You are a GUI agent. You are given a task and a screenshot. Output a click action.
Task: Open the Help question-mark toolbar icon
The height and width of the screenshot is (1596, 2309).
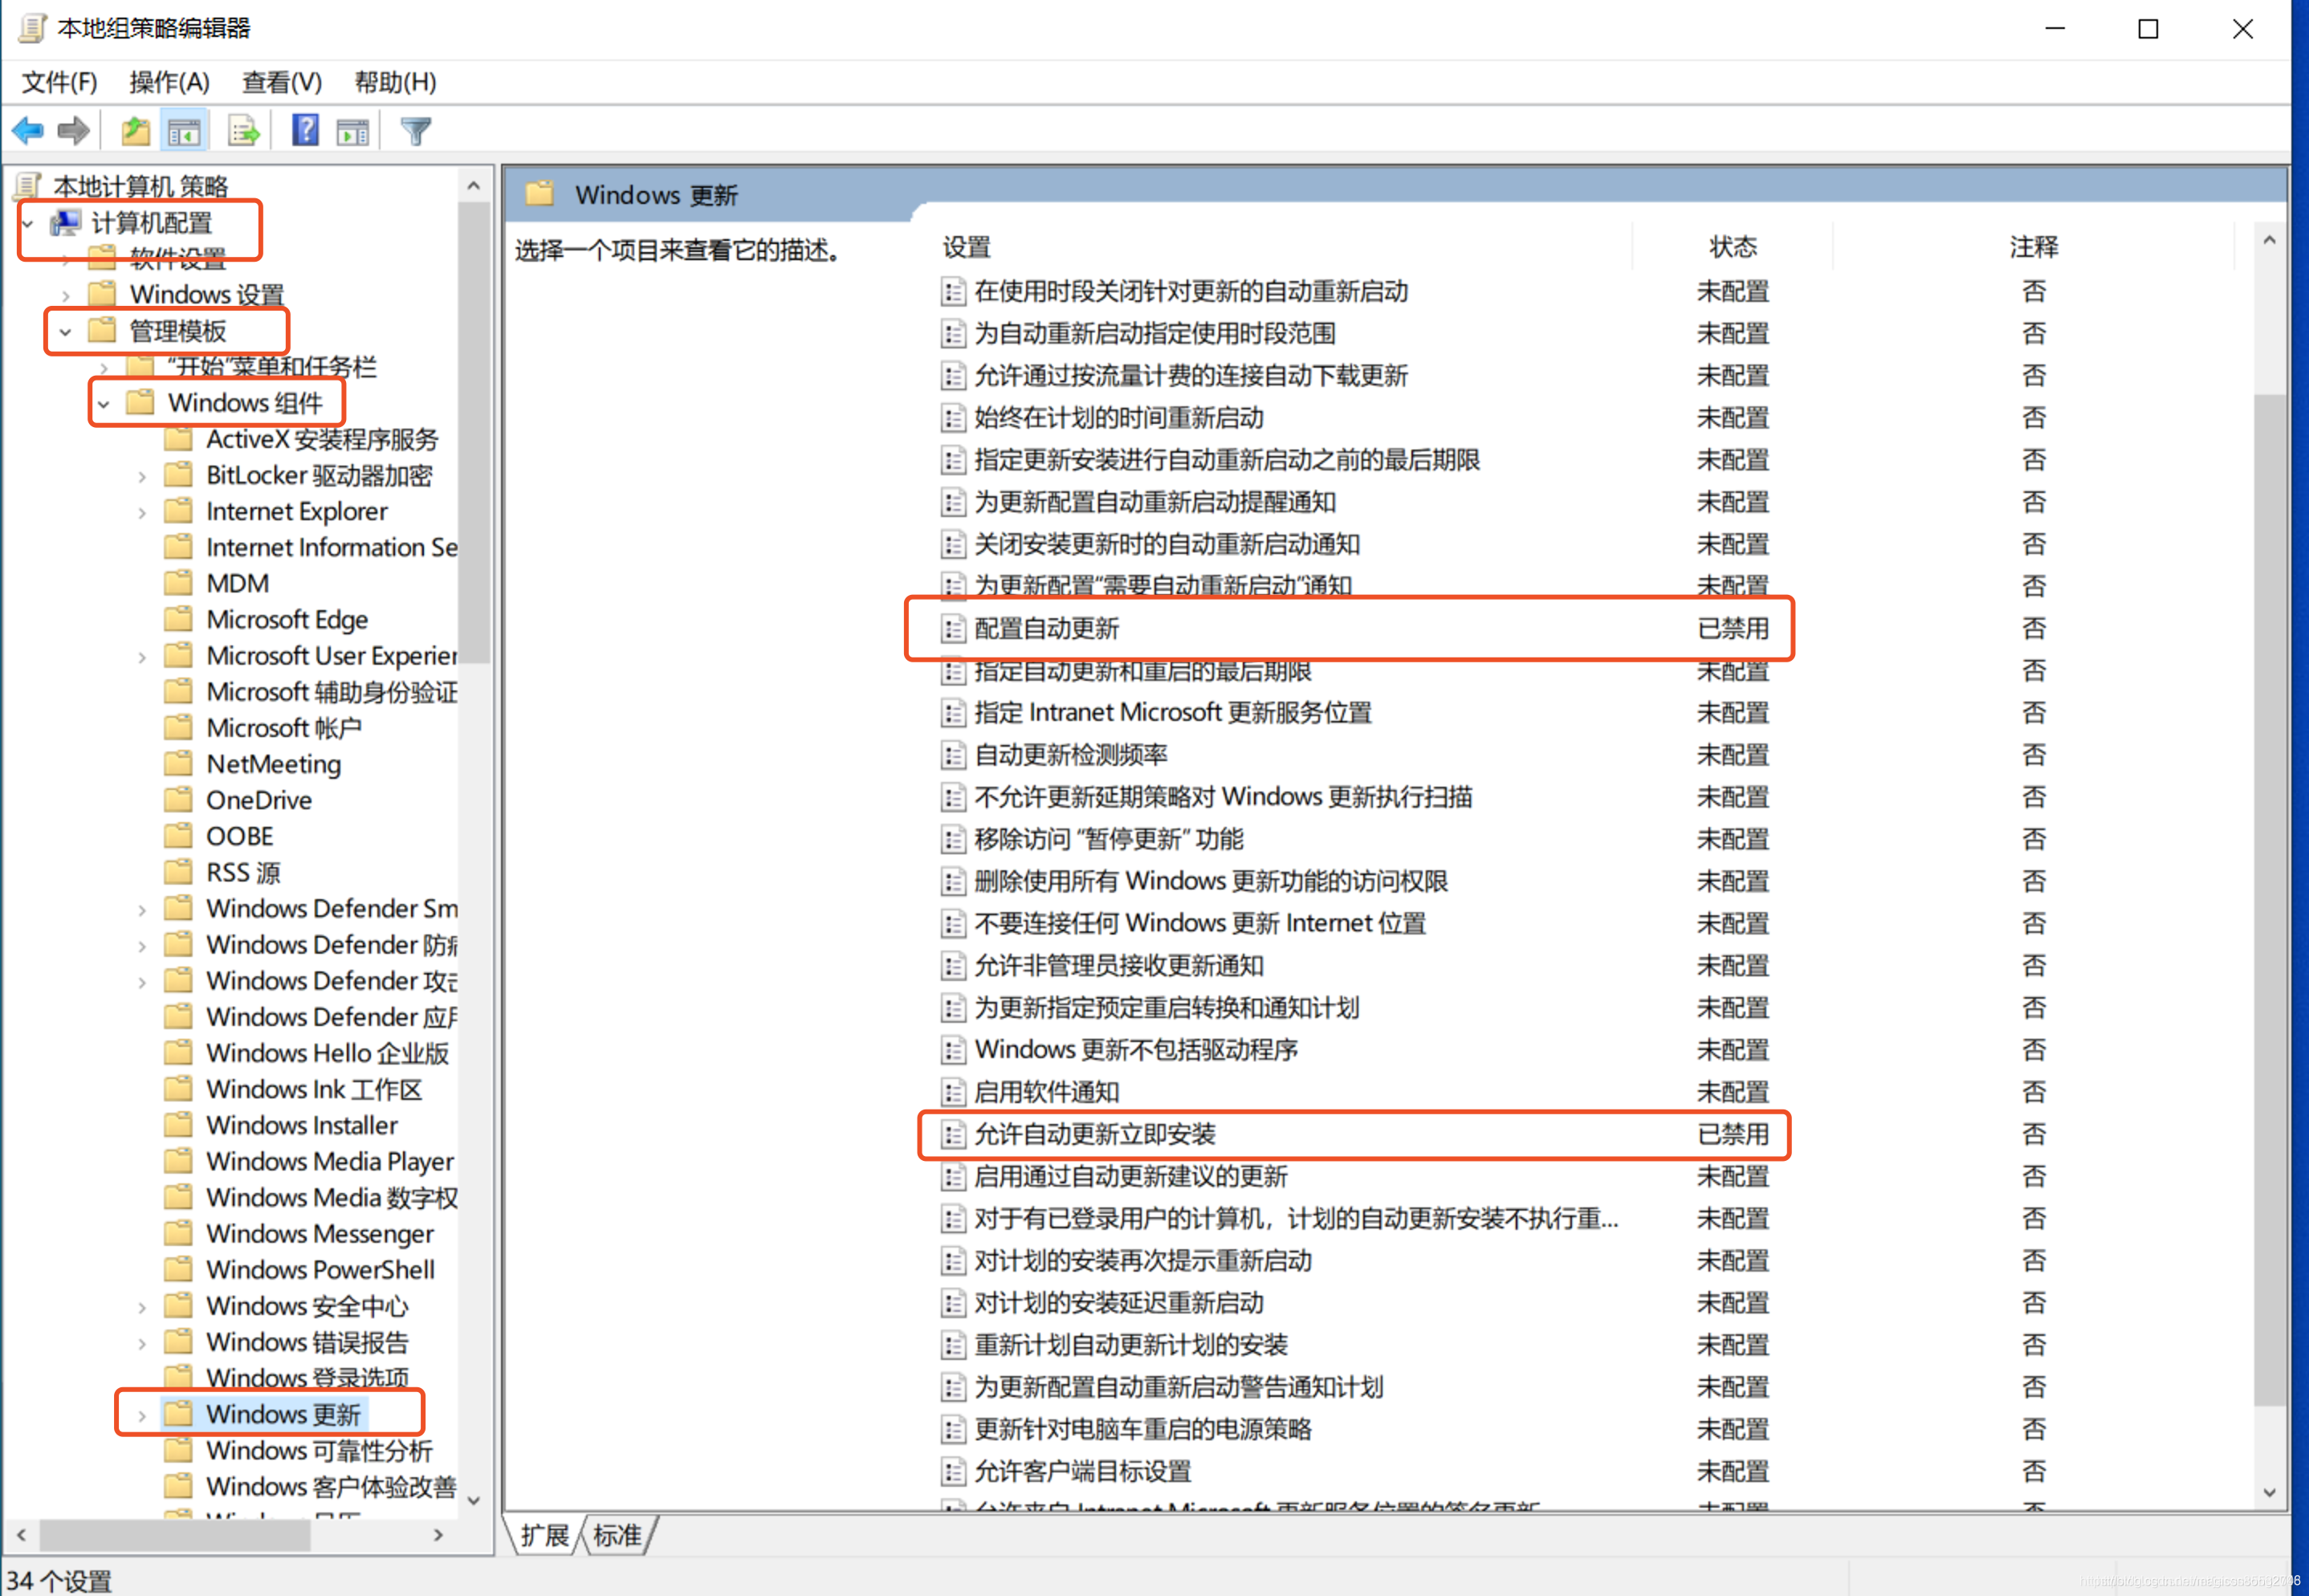click(x=305, y=130)
